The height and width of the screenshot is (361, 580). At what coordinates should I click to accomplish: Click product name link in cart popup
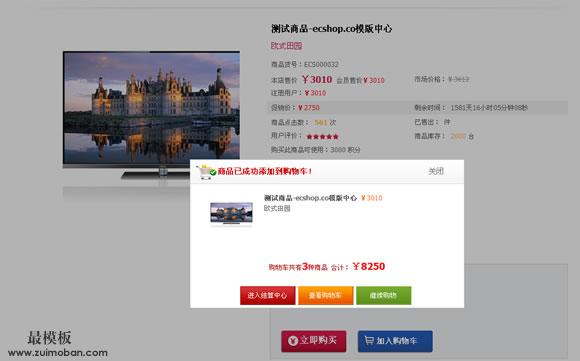pos(310,198)
